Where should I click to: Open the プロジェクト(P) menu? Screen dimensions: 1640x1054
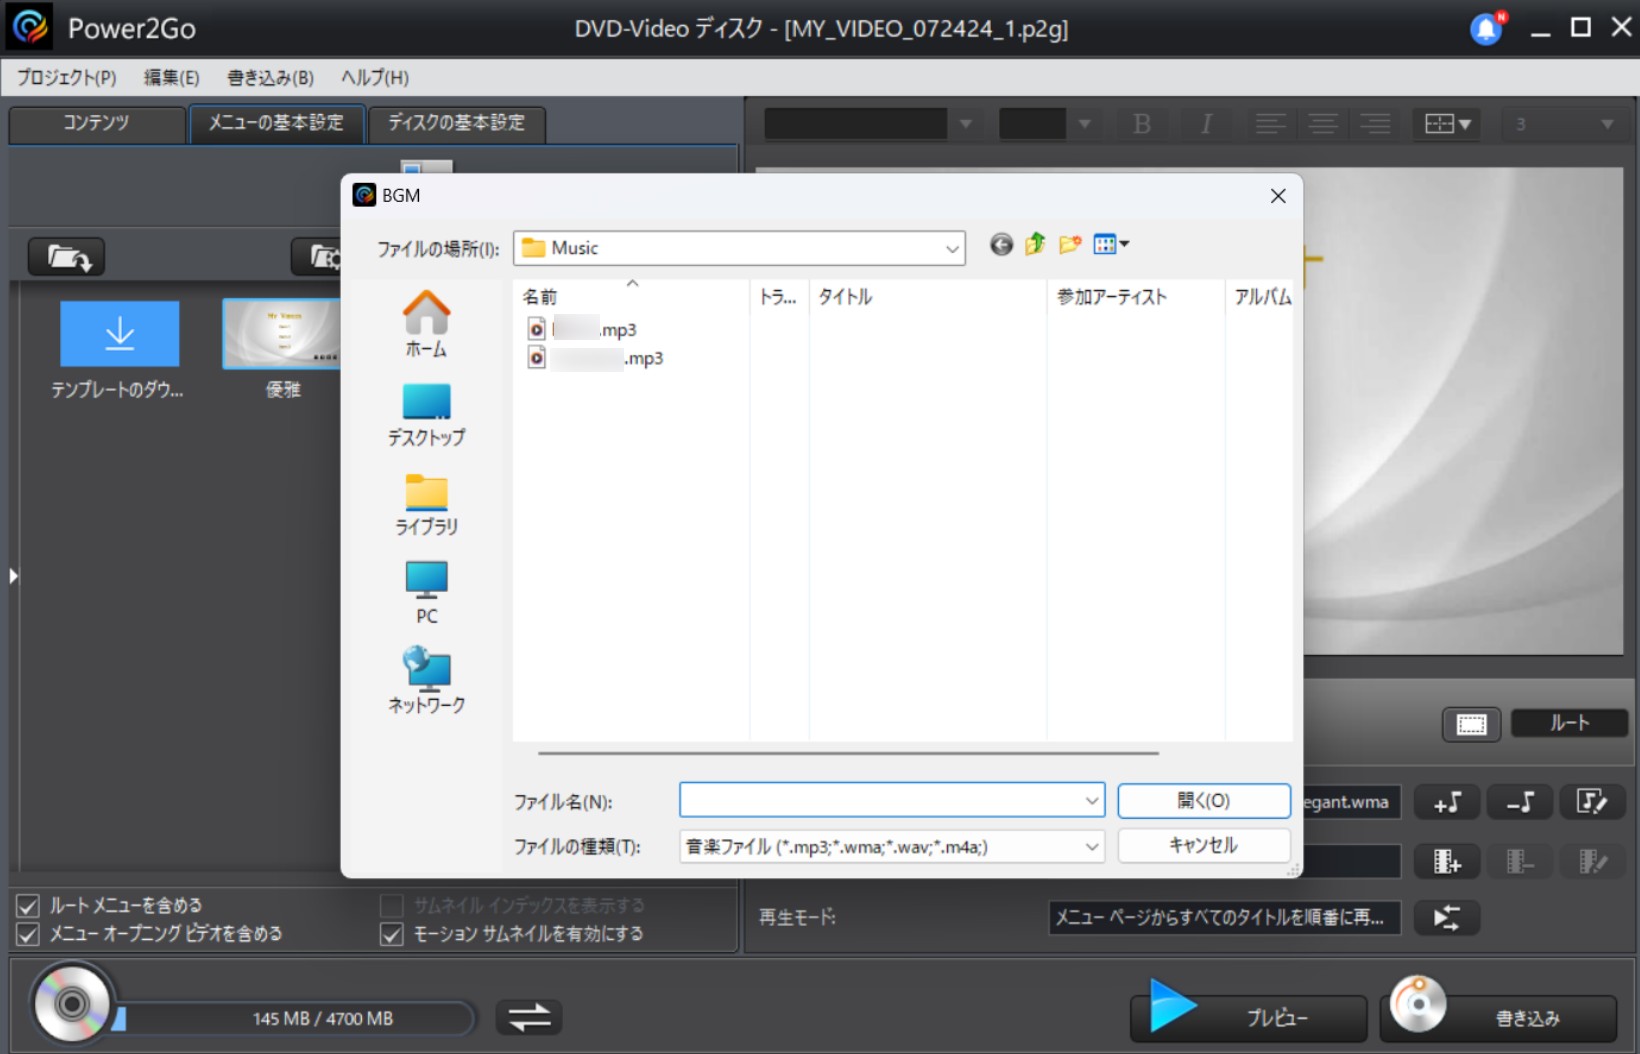(x=67, y=77)
